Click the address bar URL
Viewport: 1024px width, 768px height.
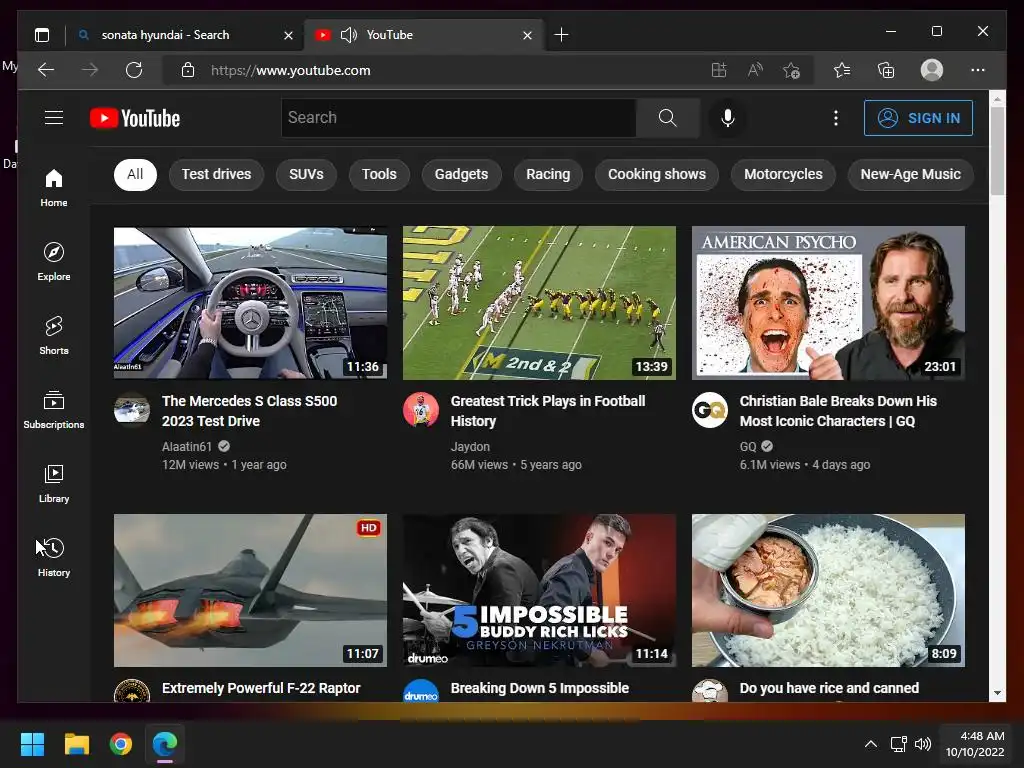click(x=291, y=71)
